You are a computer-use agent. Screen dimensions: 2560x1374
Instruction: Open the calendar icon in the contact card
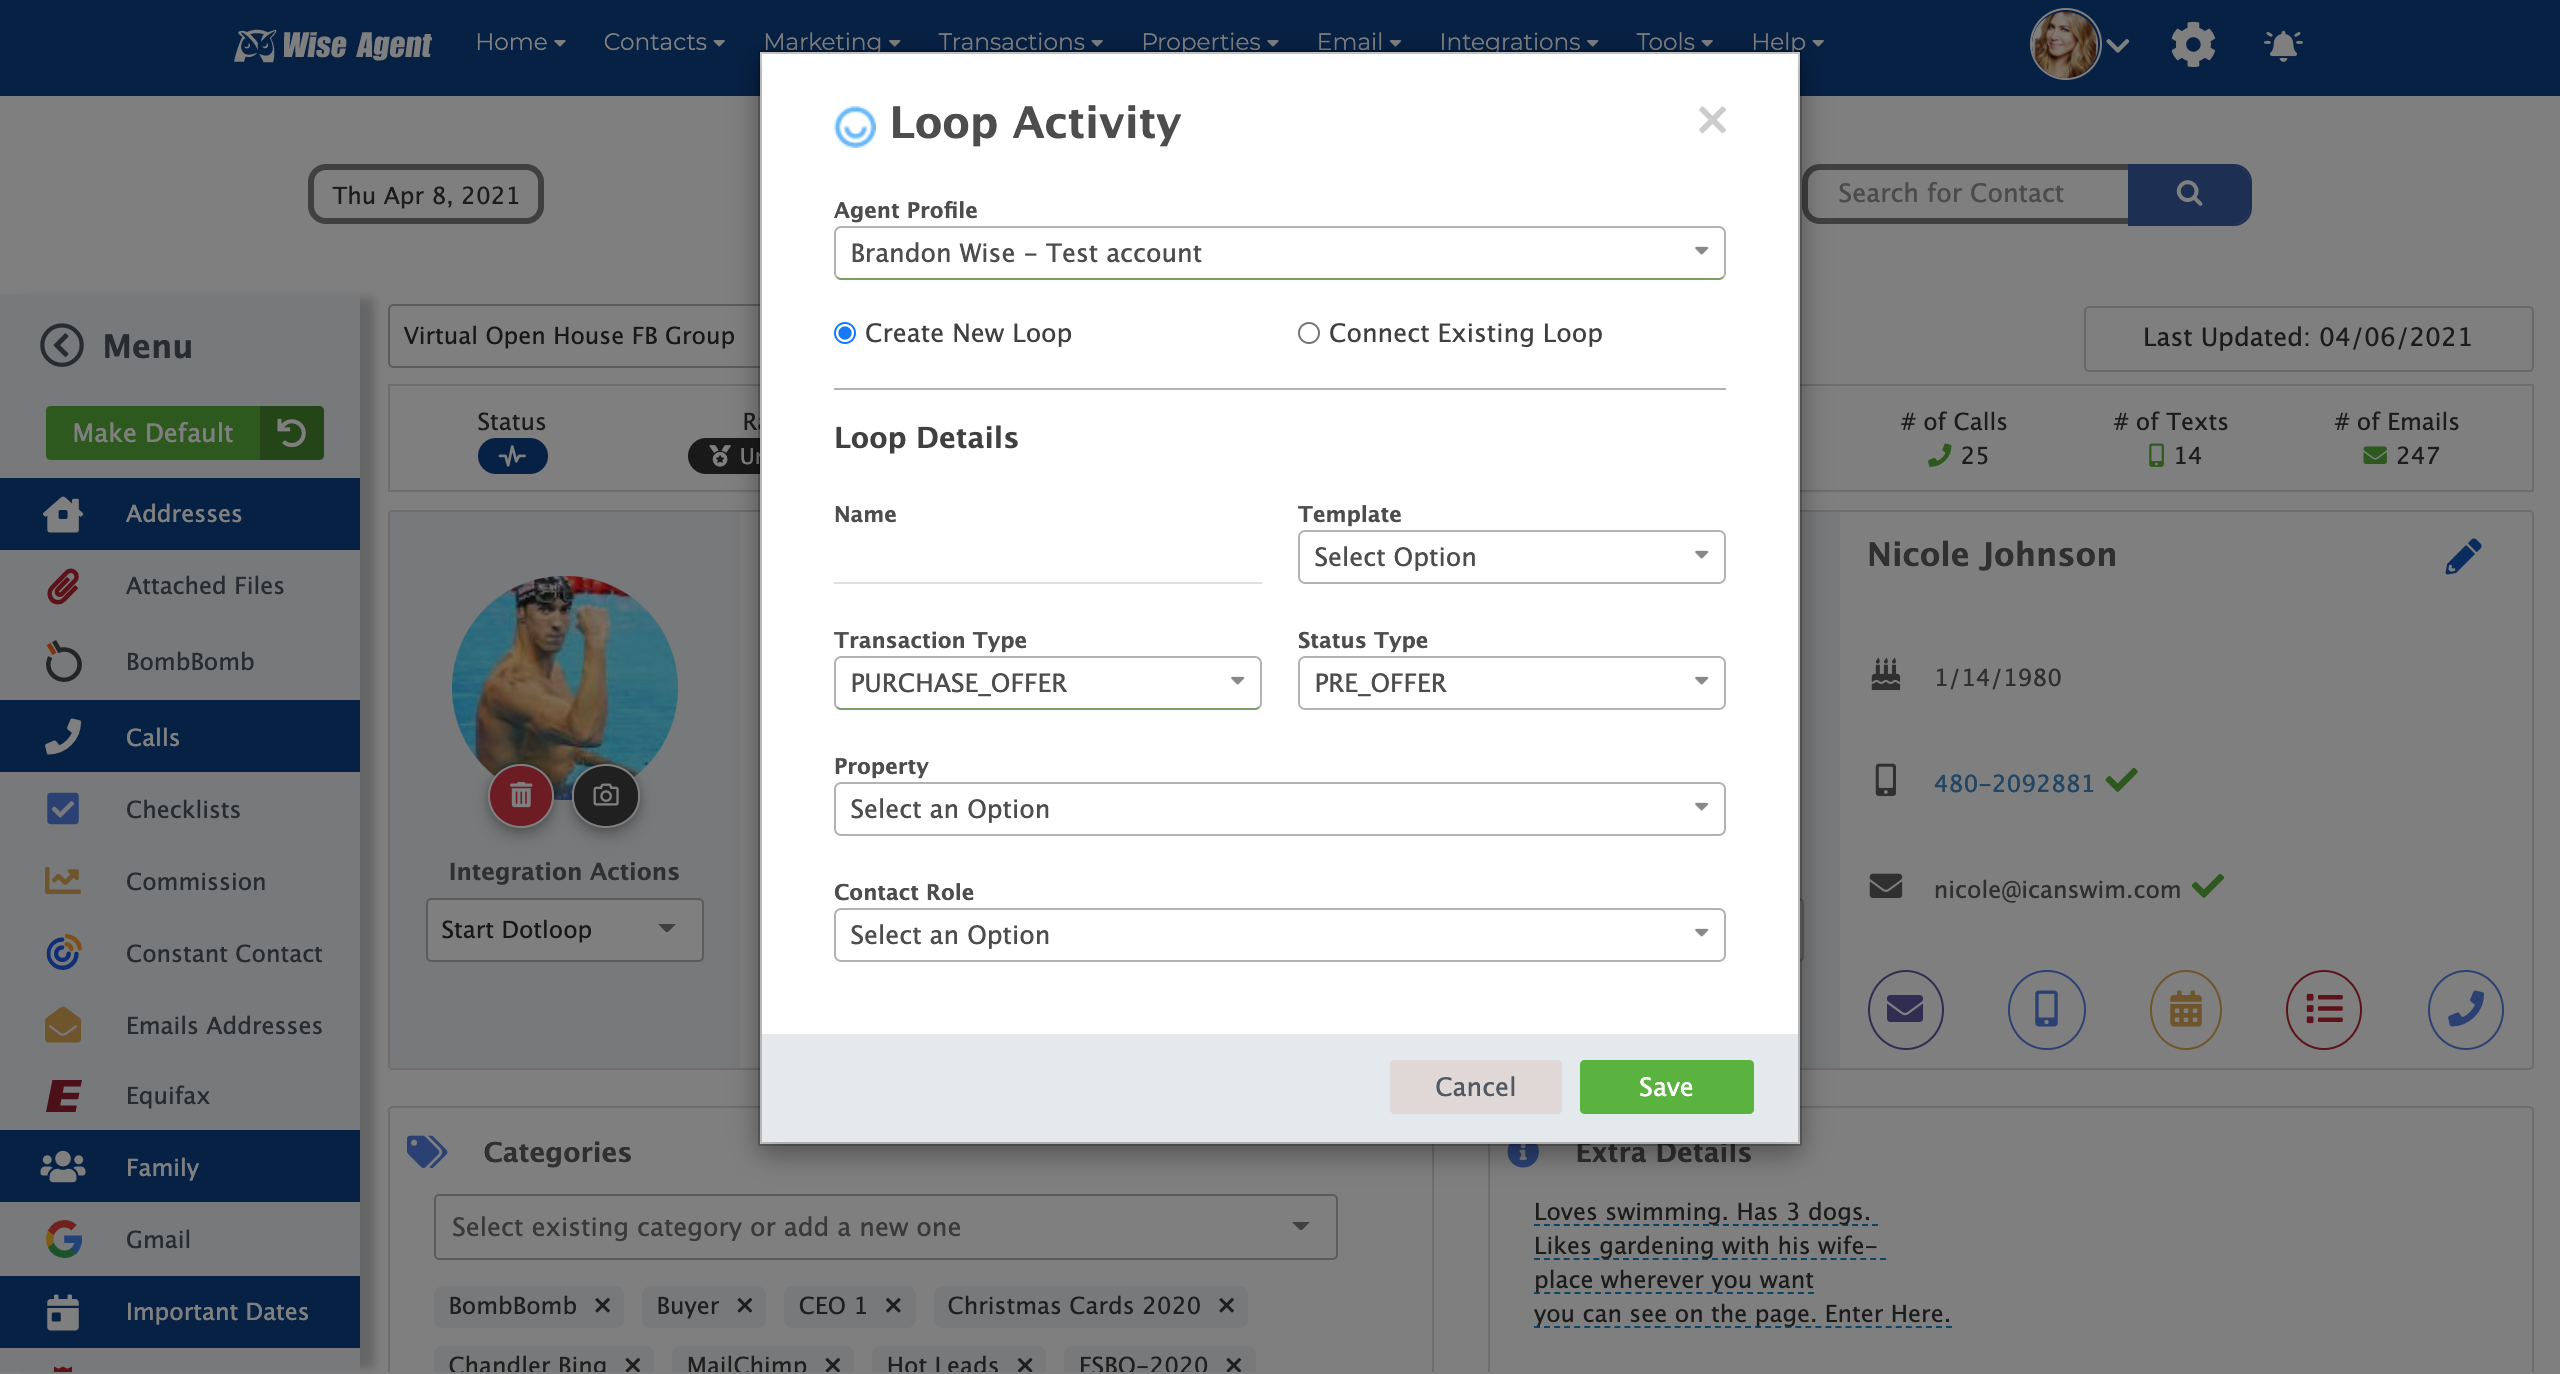[x=2185, y=1010]
